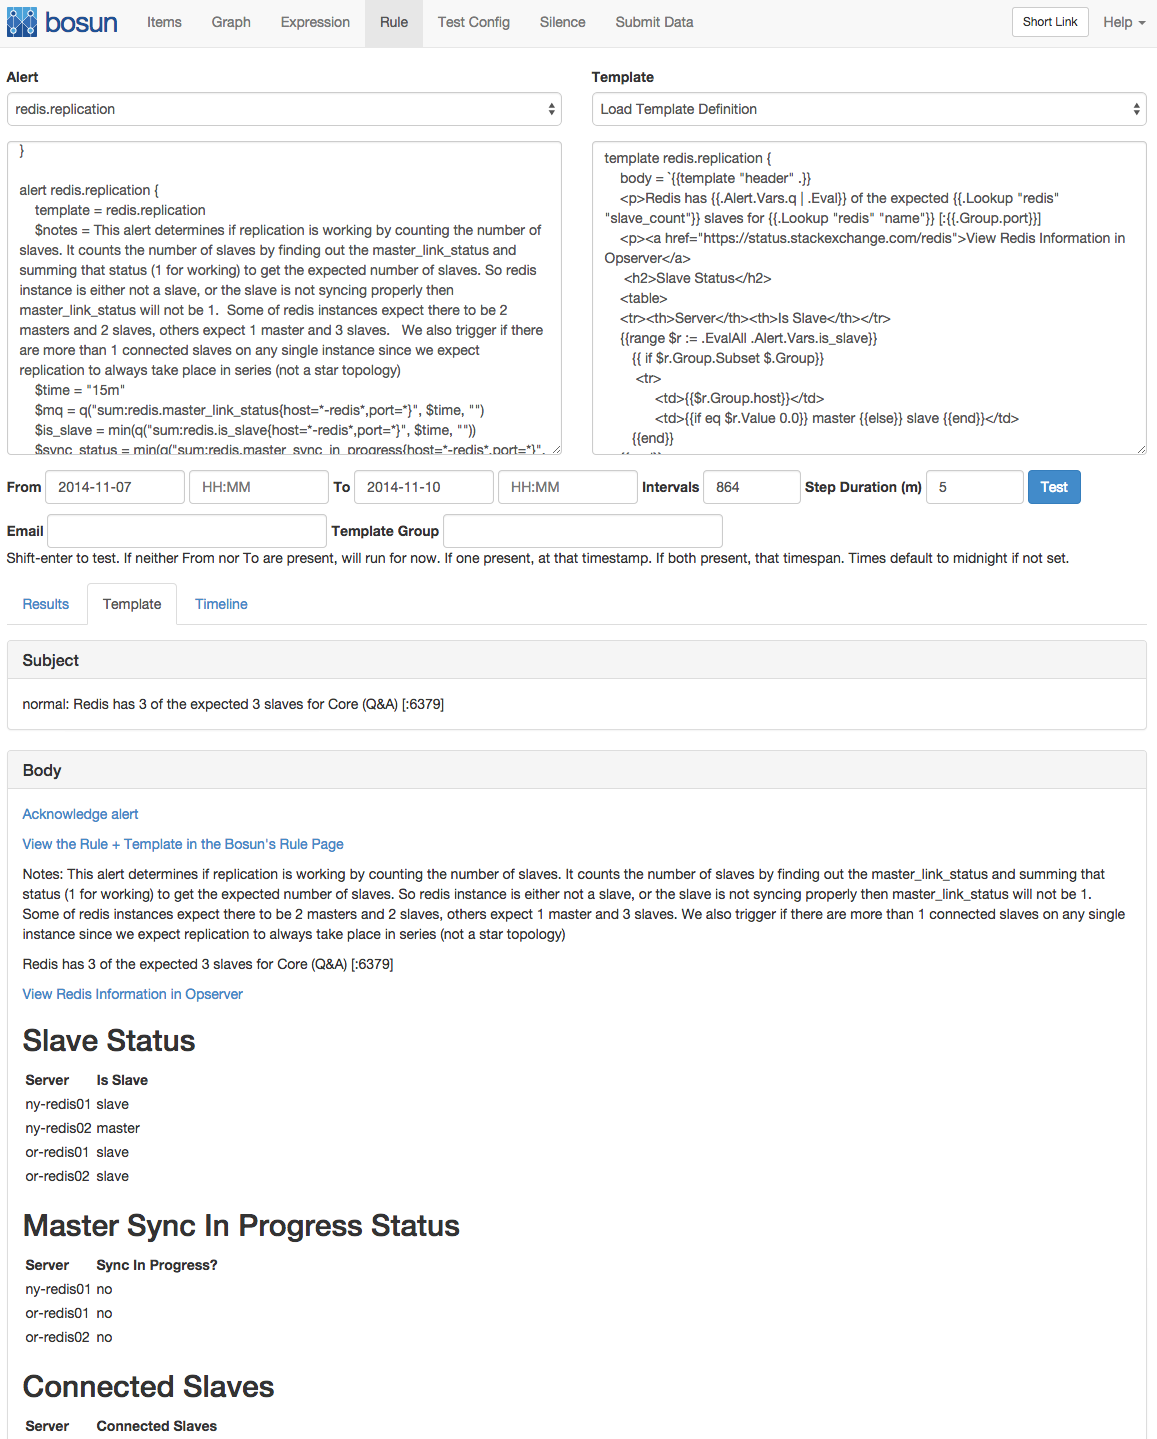Open the Graph page
1157x1439 pixels.
231,22
